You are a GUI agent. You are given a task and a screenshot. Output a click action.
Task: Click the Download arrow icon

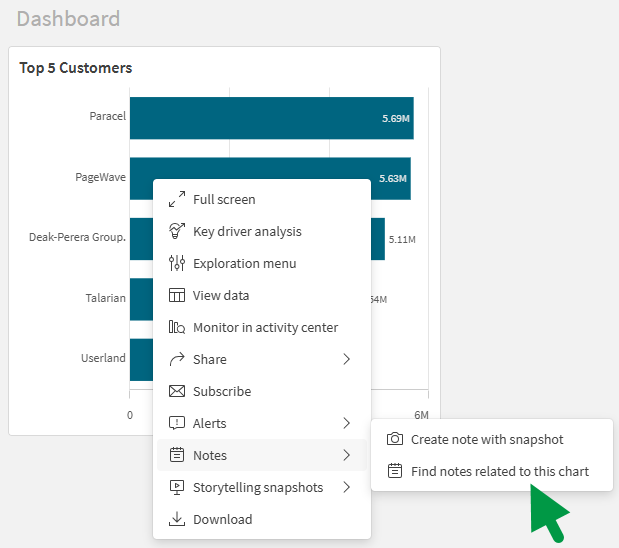(x=177, y=519)
